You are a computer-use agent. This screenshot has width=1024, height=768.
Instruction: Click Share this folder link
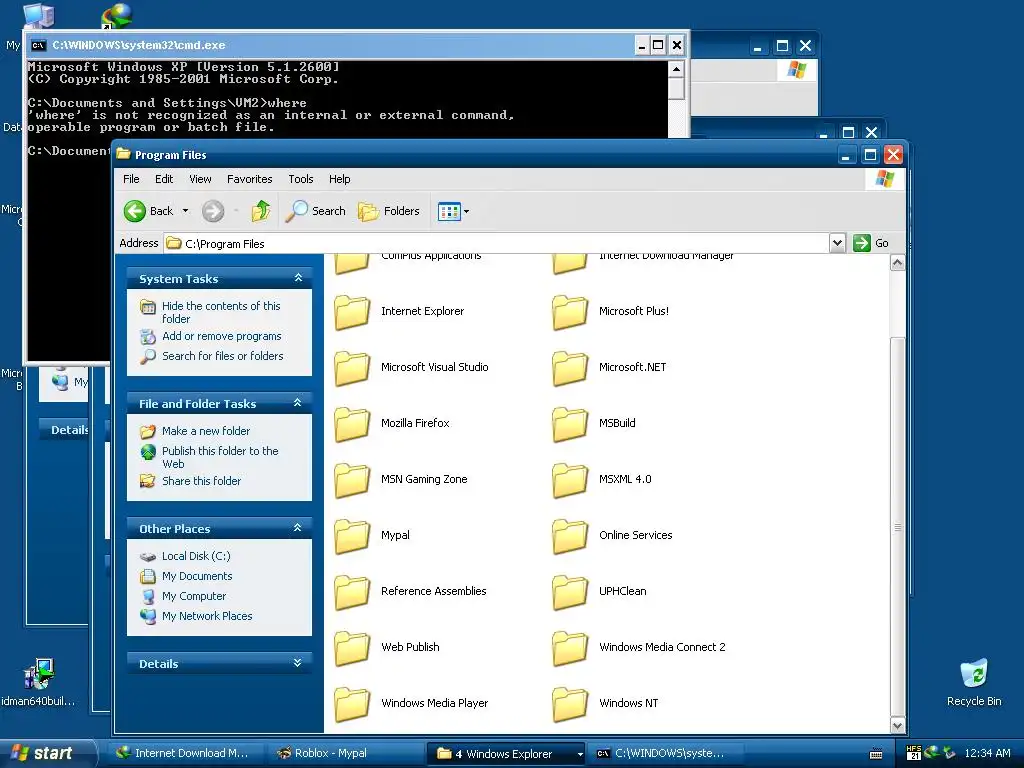pos(201,481)
